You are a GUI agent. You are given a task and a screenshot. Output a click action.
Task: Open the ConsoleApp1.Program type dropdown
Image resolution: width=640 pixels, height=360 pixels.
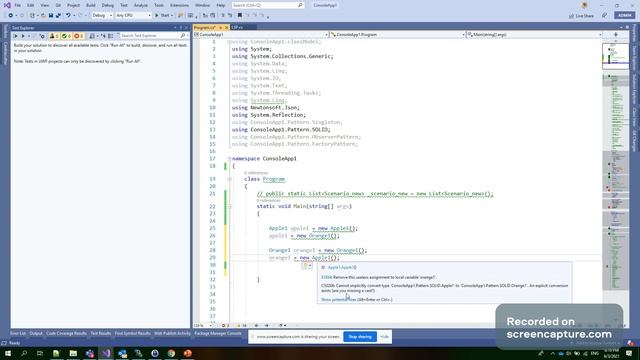398,35
